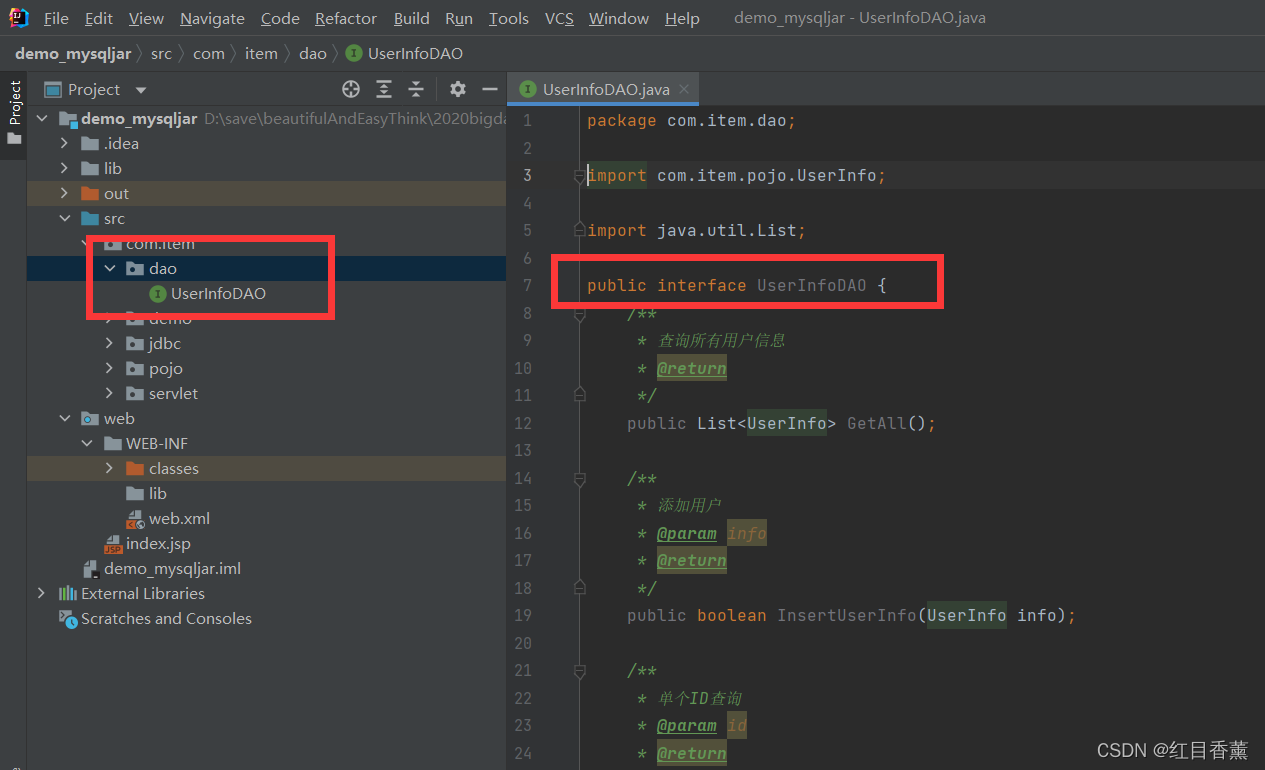The height and width of the screenshot is (770, 1265).
Task: Toggle code fold marker on line 5
Action: (580, 230)
